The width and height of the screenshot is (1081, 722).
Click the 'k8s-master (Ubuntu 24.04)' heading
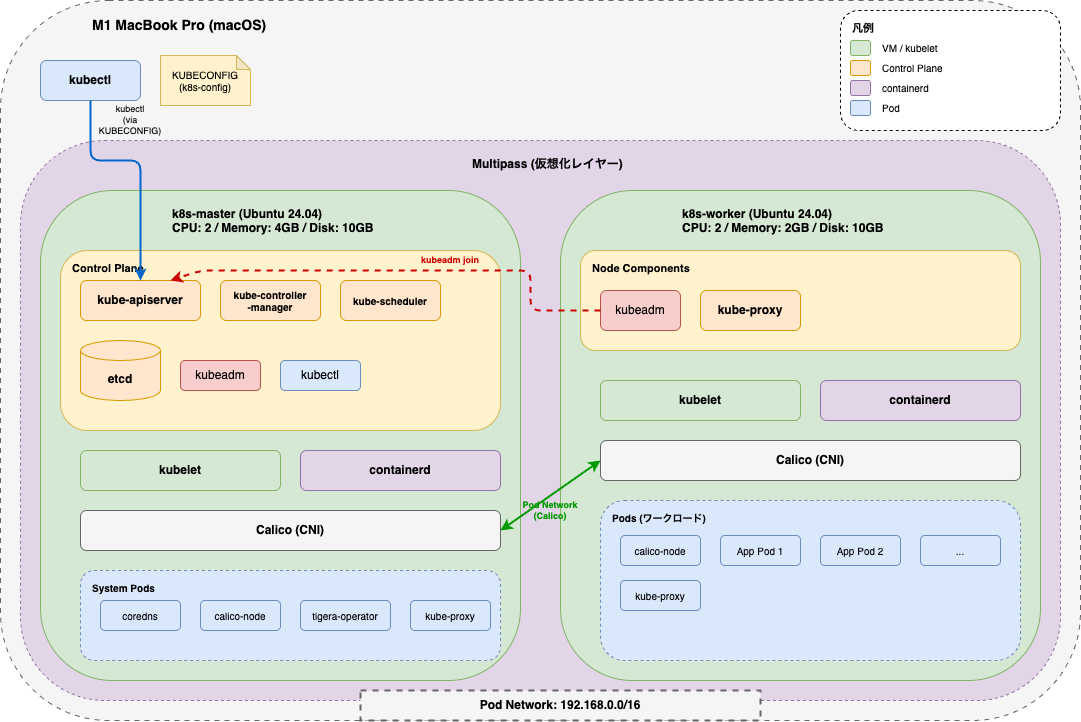pyautogui.click(x=247, y=214)
